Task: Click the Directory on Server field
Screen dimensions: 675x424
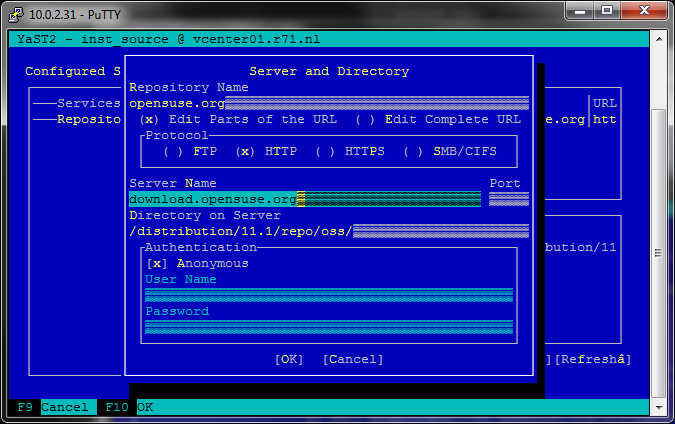Action: (329, 231)
